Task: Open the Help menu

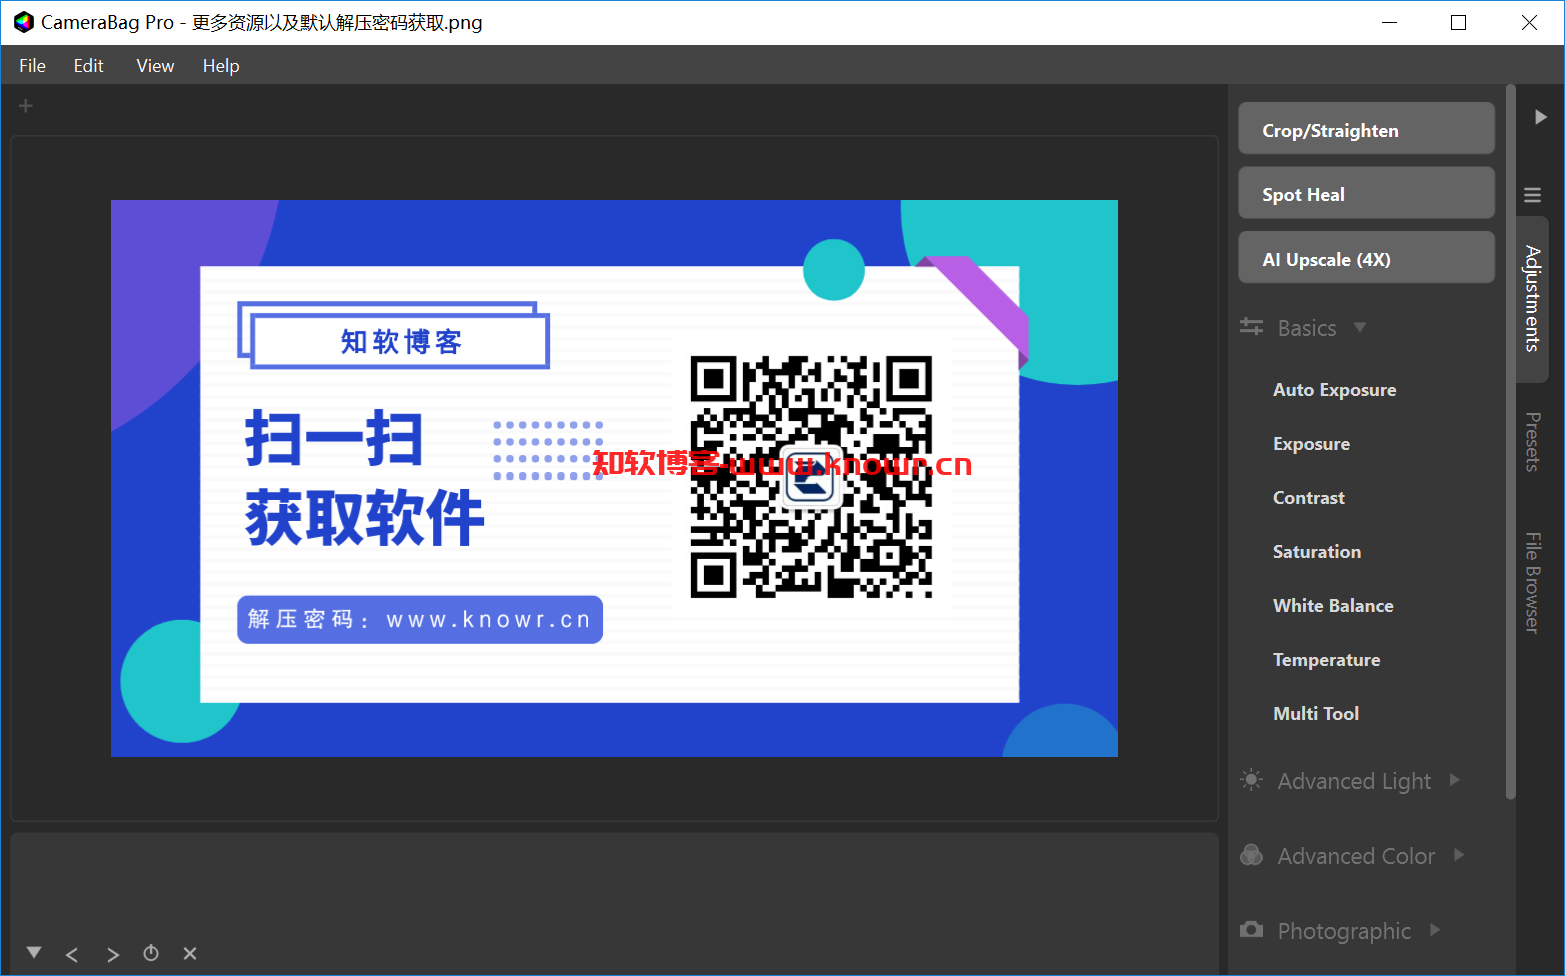Action: [221, 66]
